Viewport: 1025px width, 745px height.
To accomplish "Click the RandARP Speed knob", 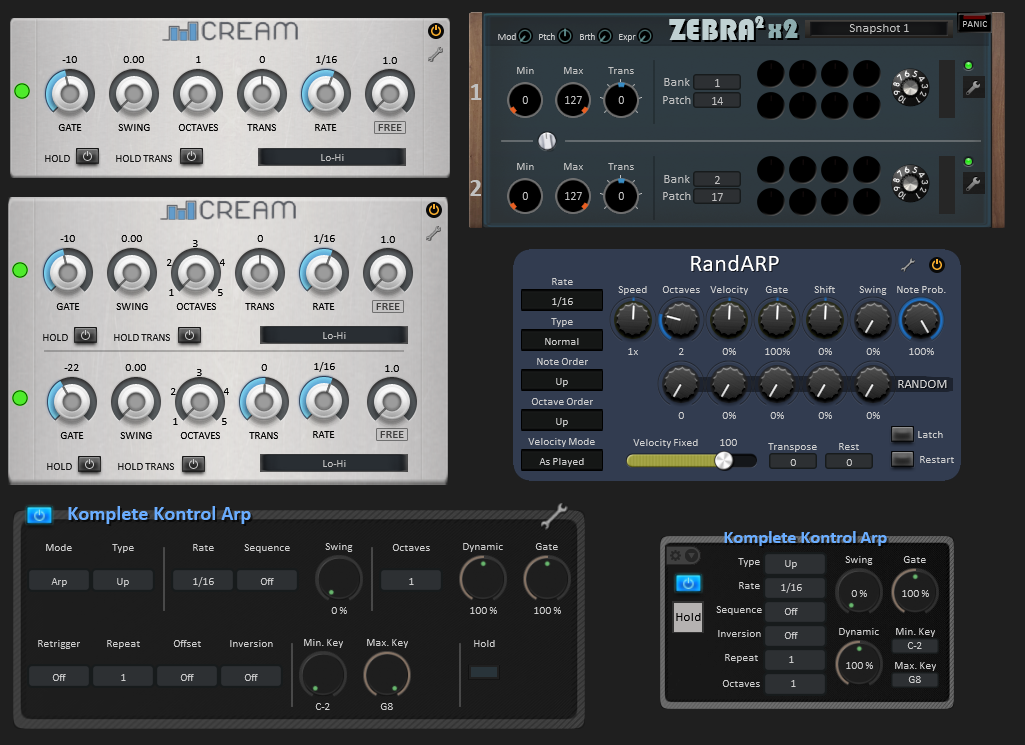I will tap(633, 319).
